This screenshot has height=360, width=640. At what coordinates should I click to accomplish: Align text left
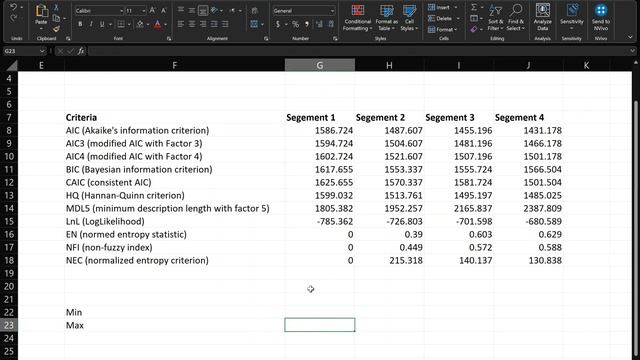point(180,24)
